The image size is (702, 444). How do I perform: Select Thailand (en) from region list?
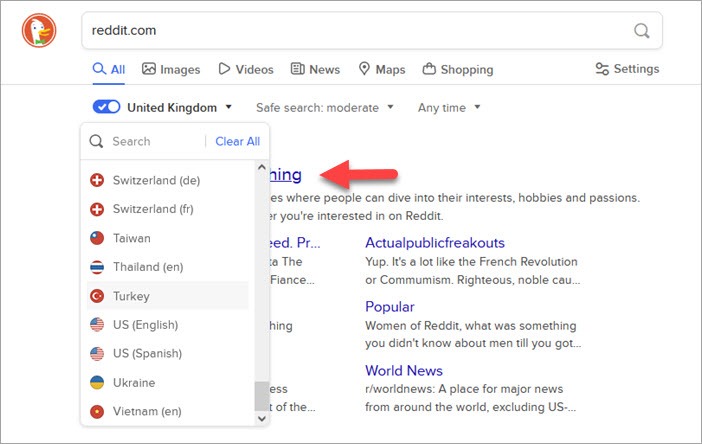(167, 267)
